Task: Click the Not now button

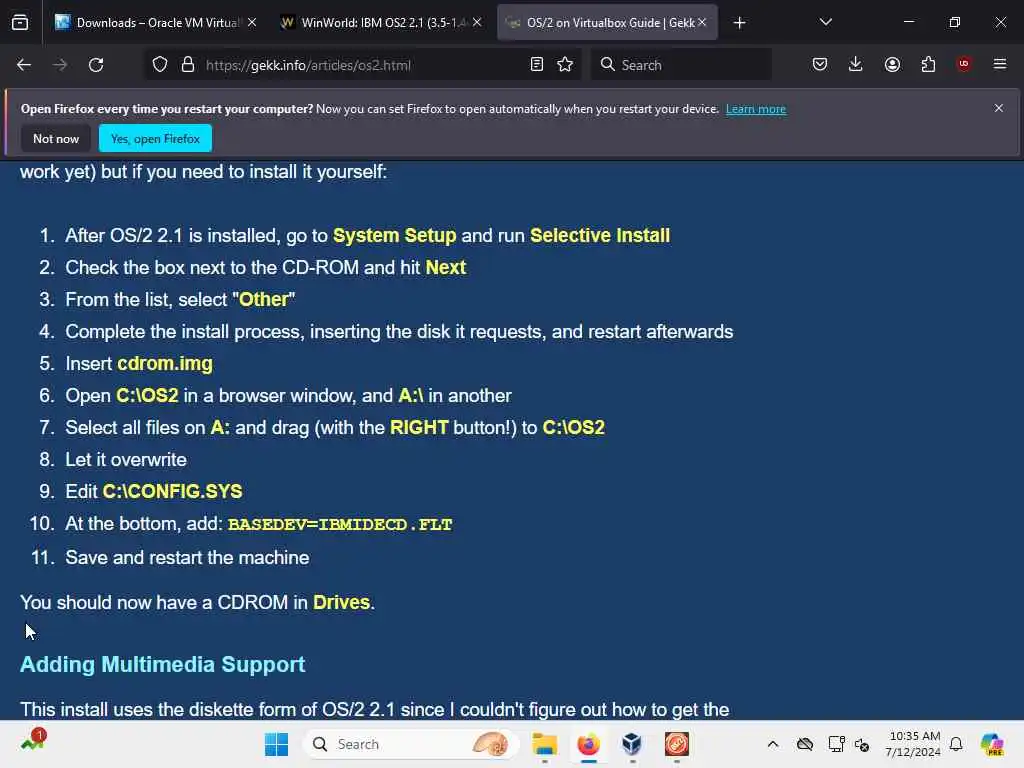Action: (x=56, y=138)
